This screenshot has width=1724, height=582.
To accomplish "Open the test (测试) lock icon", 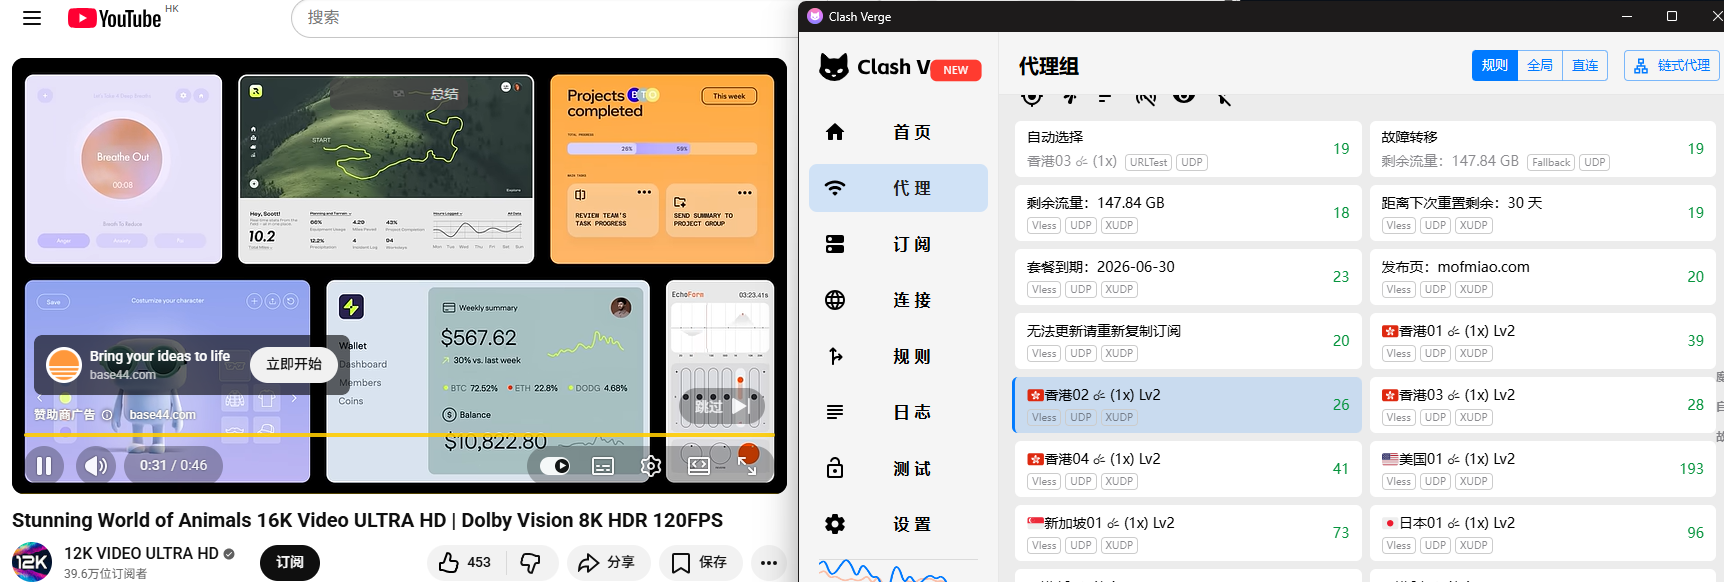I will click(835, 468).
